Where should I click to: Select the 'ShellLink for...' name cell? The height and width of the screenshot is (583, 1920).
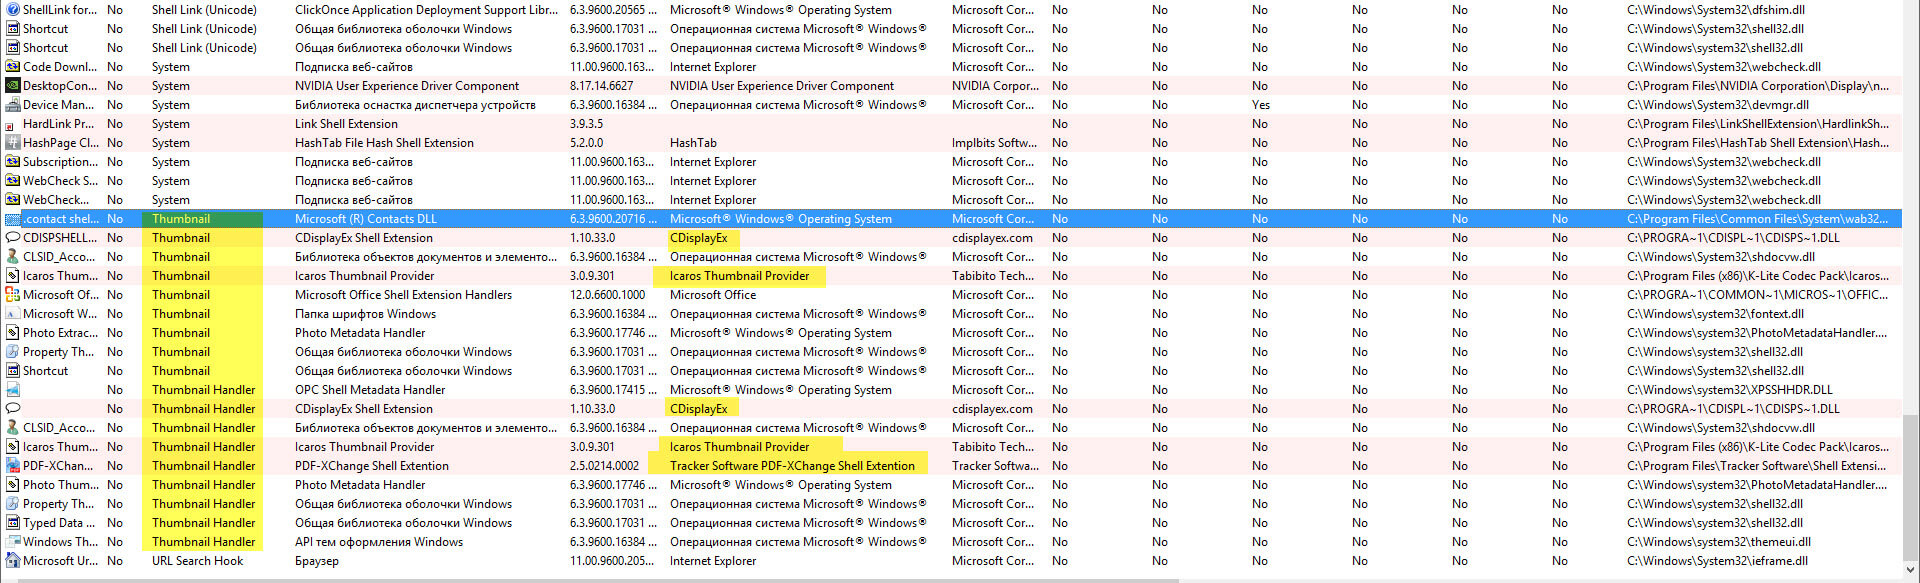point(60,10)
